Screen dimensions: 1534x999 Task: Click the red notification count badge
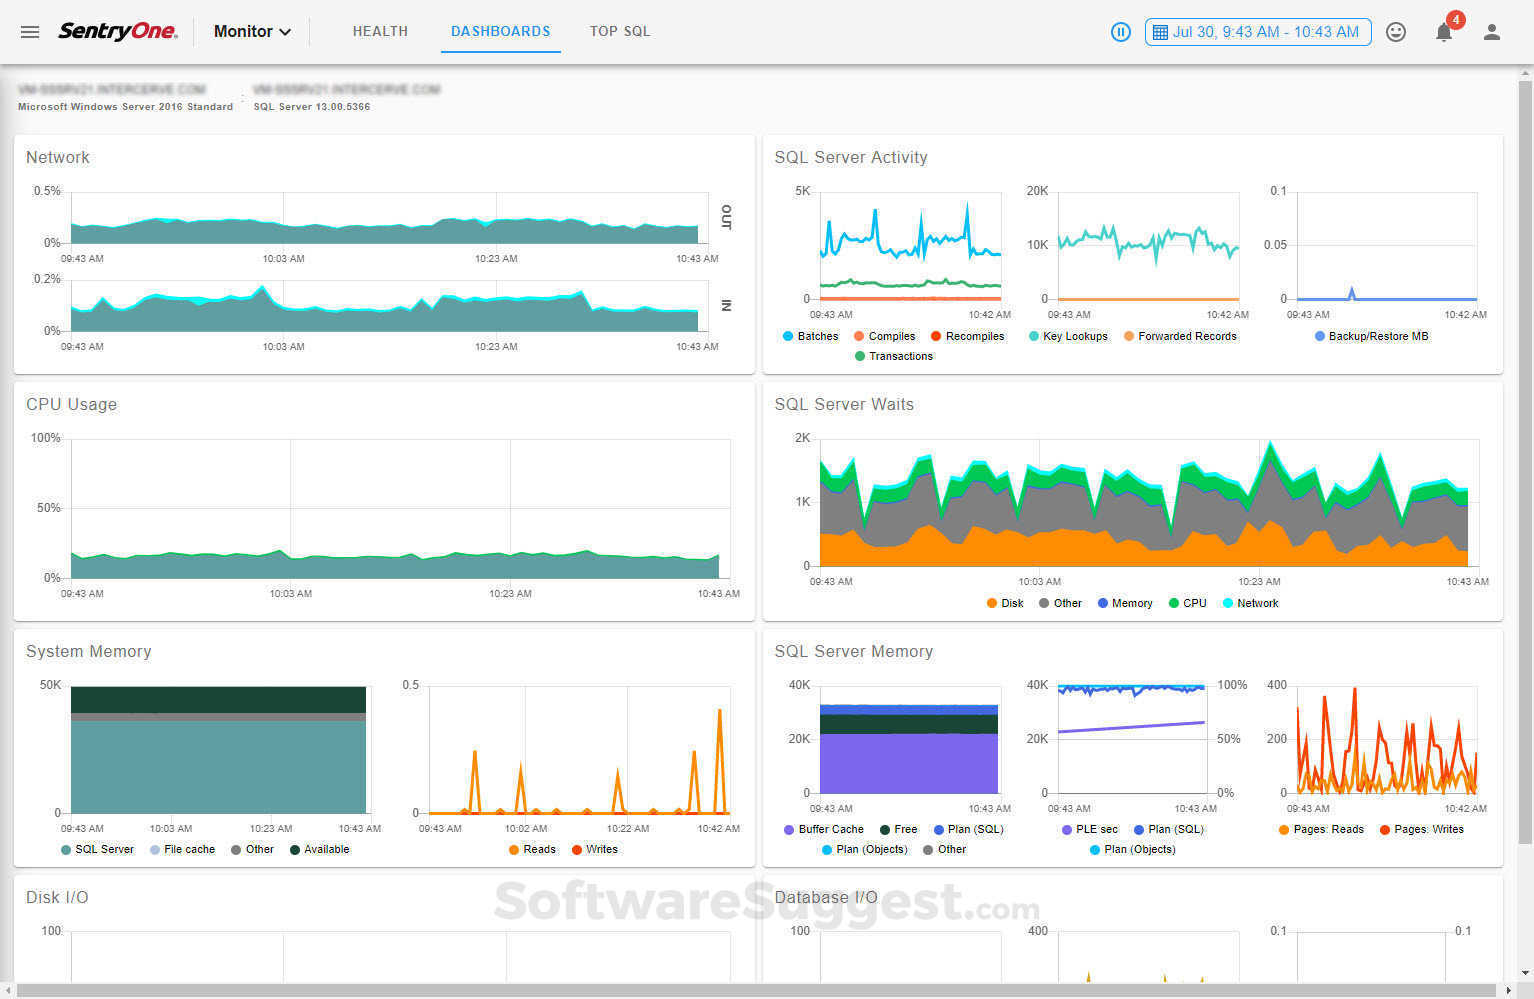pyautogui.click(x=1456, y=19)
